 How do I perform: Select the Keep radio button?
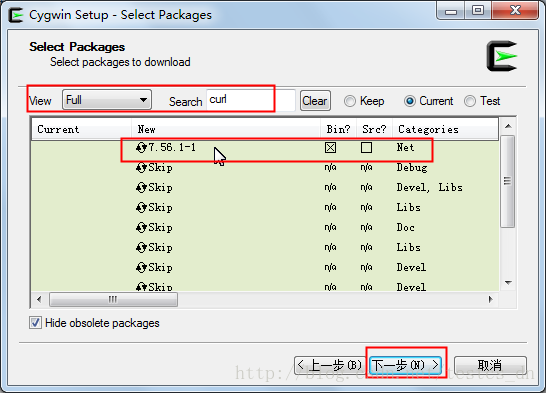(350, 101)
